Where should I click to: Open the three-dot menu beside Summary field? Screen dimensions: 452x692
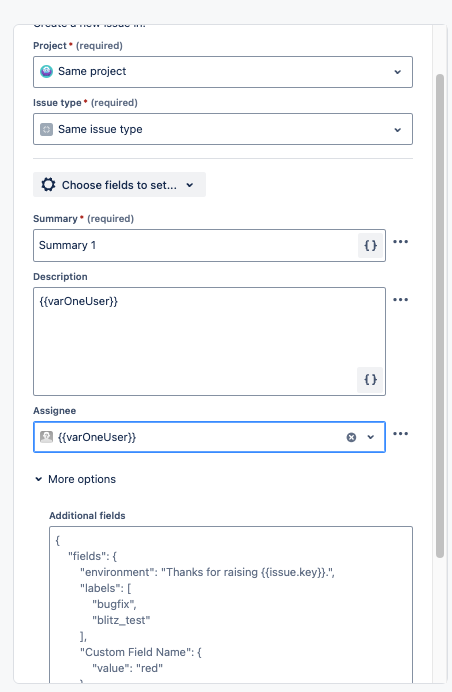pos(400,242)
